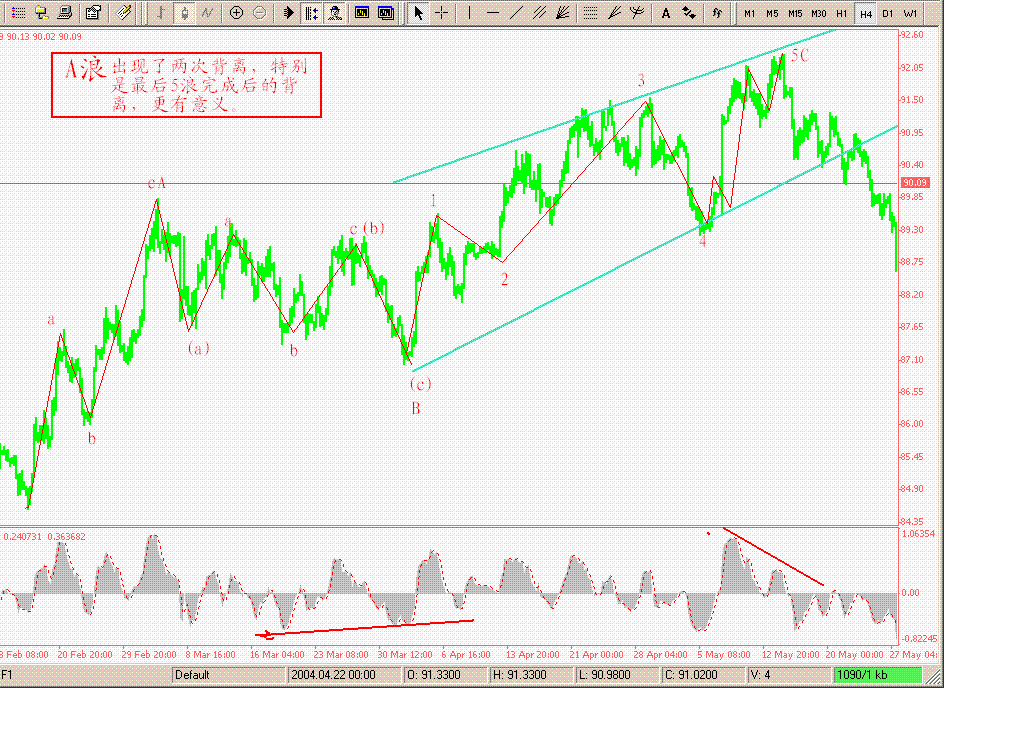Click the chart properties icon
Screen dimensions: 1022x730
(x=94, y=12)
